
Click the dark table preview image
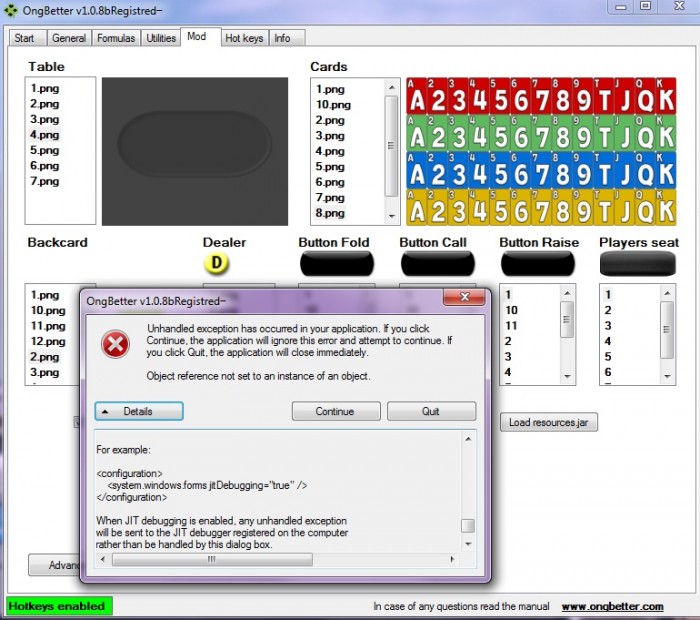pos(195,151)
